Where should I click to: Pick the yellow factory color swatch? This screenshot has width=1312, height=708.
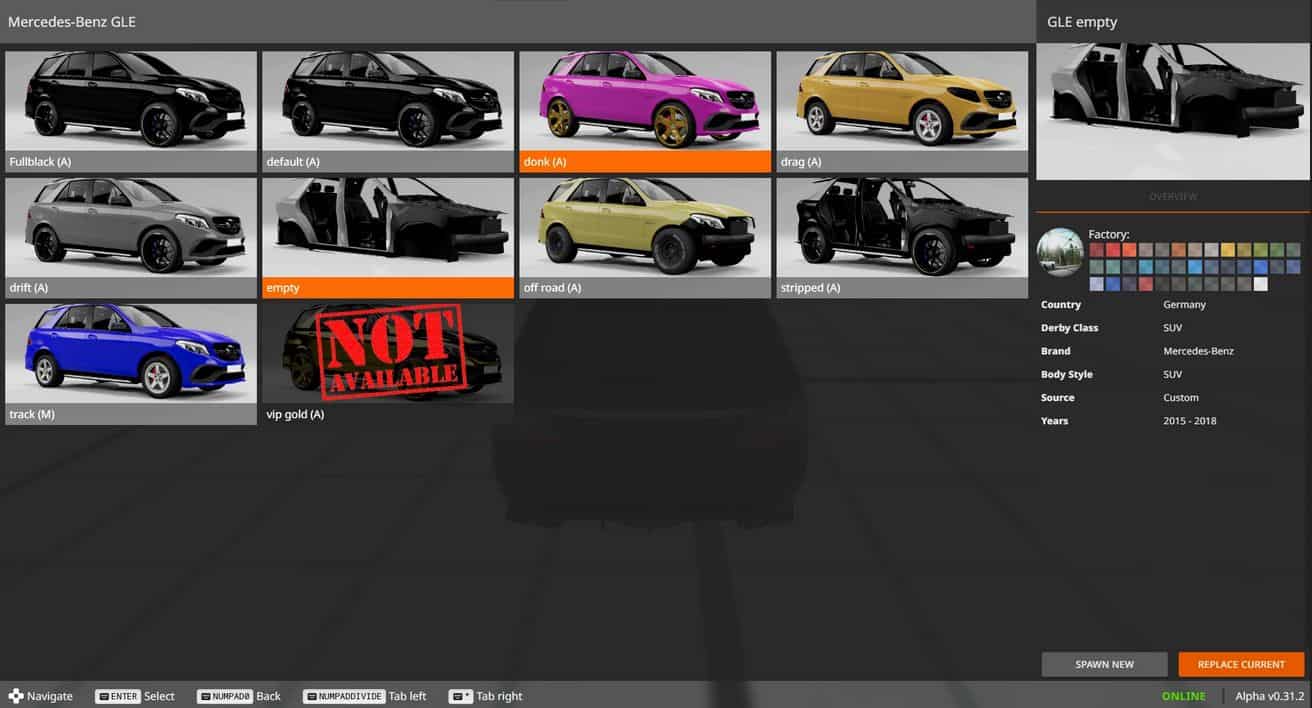(1227, 250)
